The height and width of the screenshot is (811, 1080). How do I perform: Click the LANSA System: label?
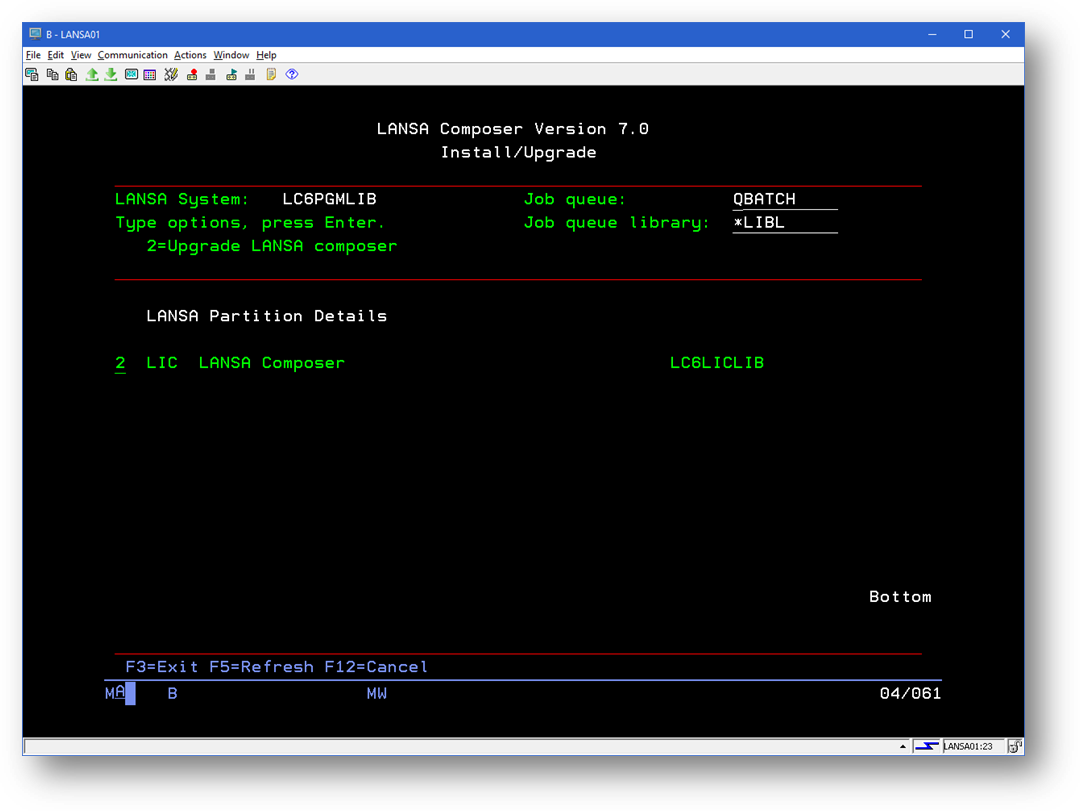[182, 199]
